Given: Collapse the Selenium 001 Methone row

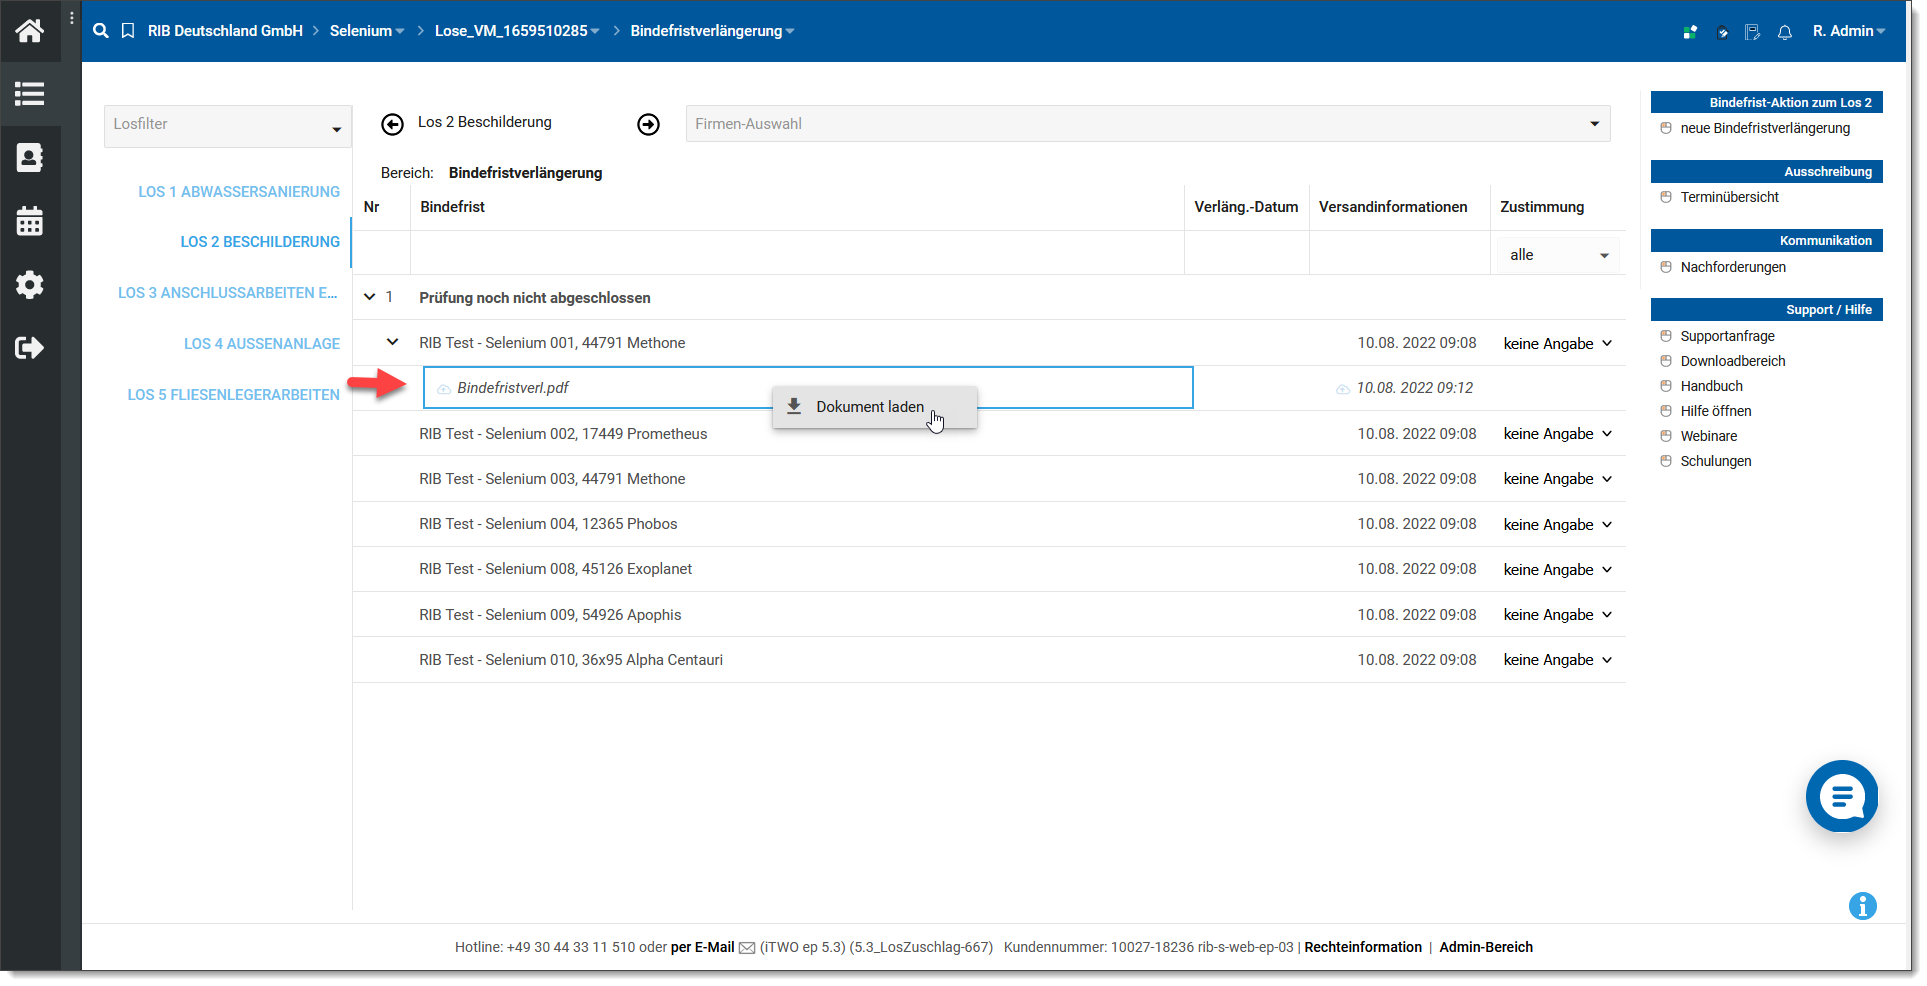Looking at the screenshot, I should click(x=393, y=342).
